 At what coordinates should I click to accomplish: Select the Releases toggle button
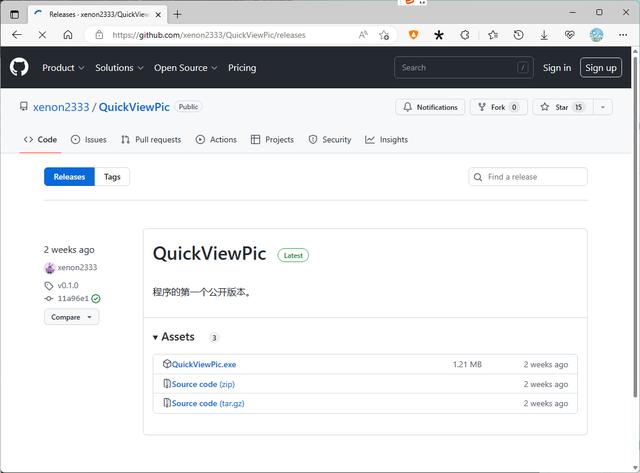(x=69, y=177)
